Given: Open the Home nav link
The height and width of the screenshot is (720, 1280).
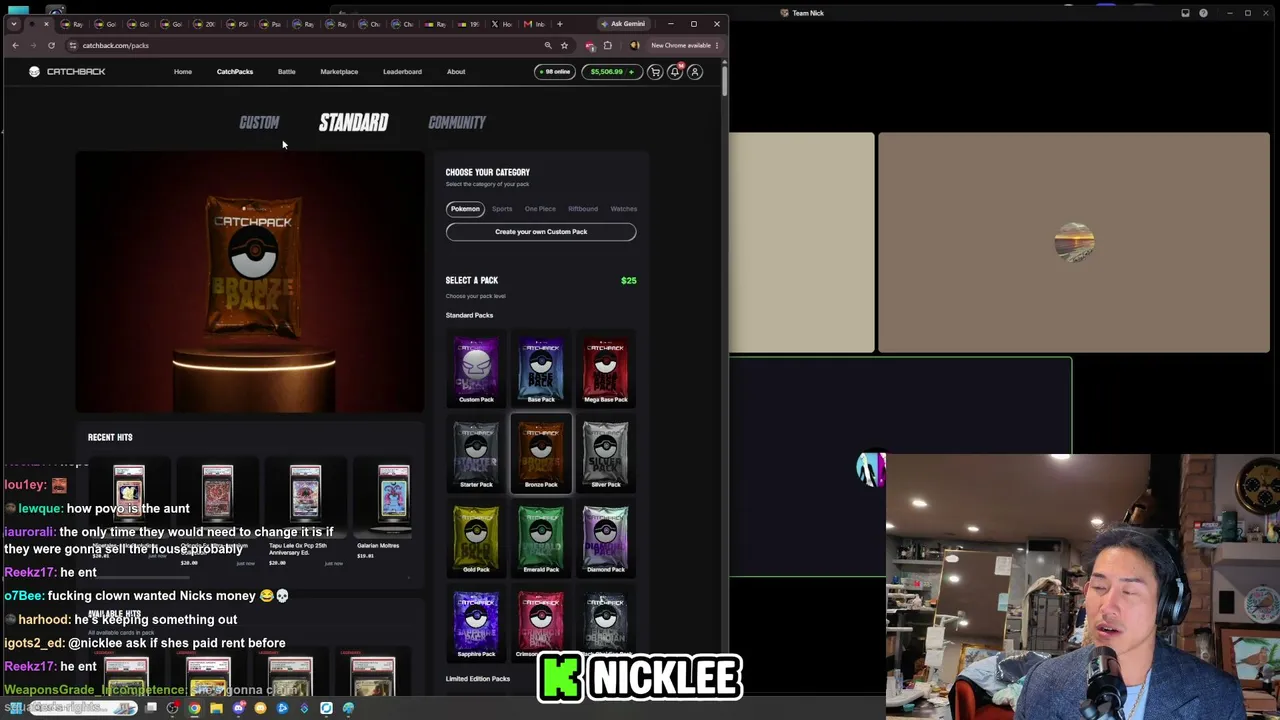Looking at the screenshot, I should tap(183, 72).
